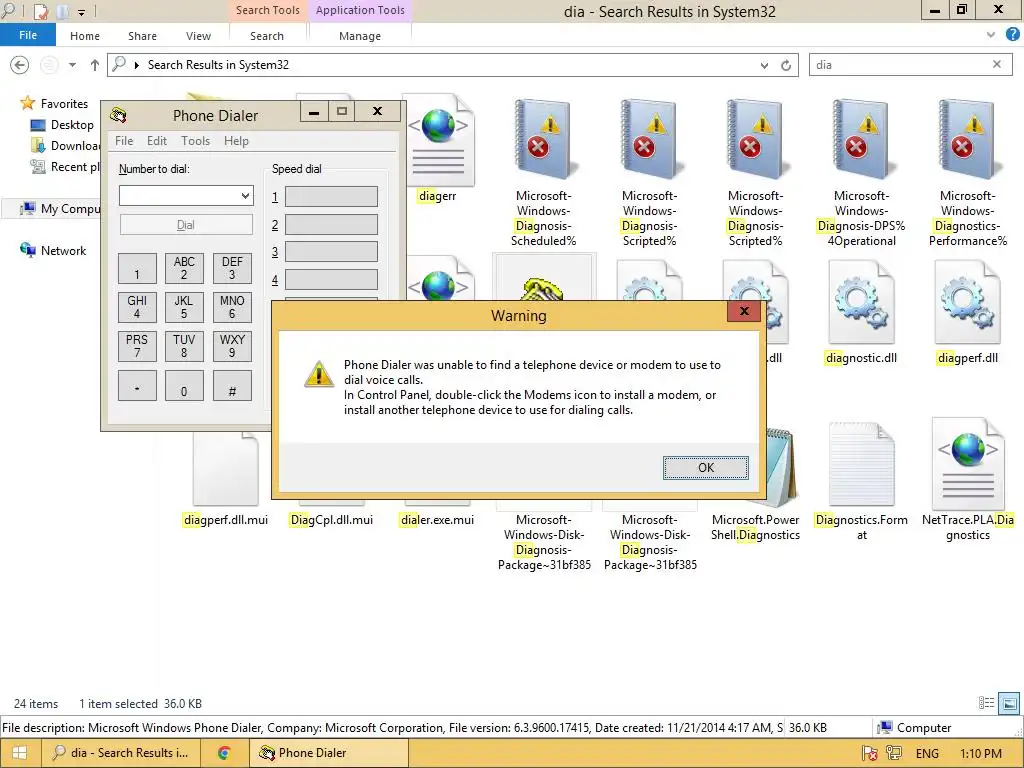The width and height of the screenshot is (1024, 768).
Task: Clear the search box with the X
Action: click(997, 64)
